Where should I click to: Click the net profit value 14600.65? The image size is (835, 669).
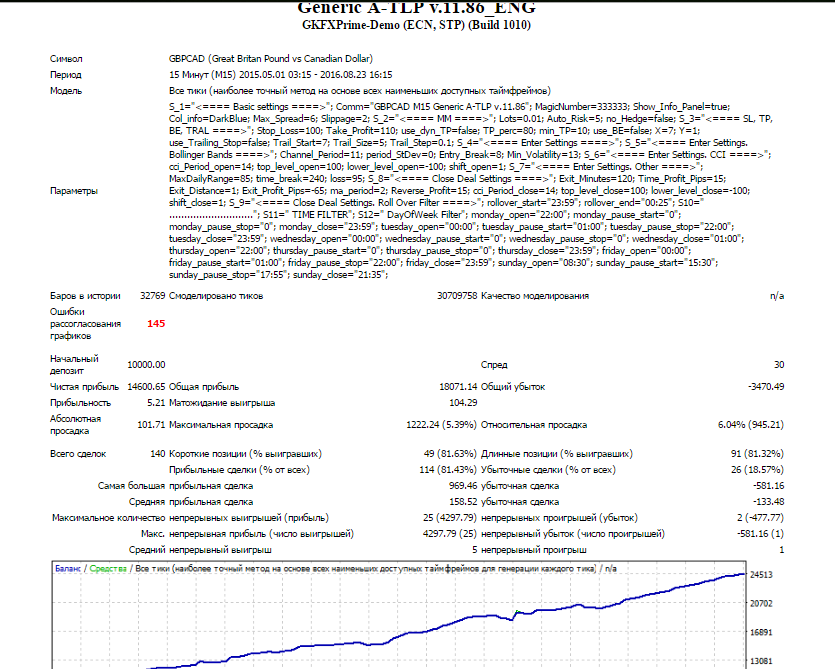(146, 387)
